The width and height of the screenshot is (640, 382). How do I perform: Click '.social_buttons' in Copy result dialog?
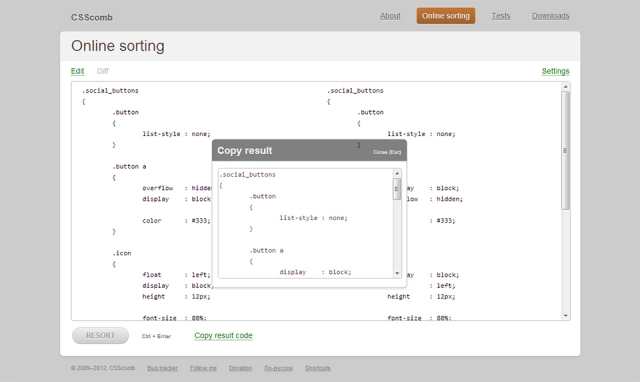coord(247,175)
